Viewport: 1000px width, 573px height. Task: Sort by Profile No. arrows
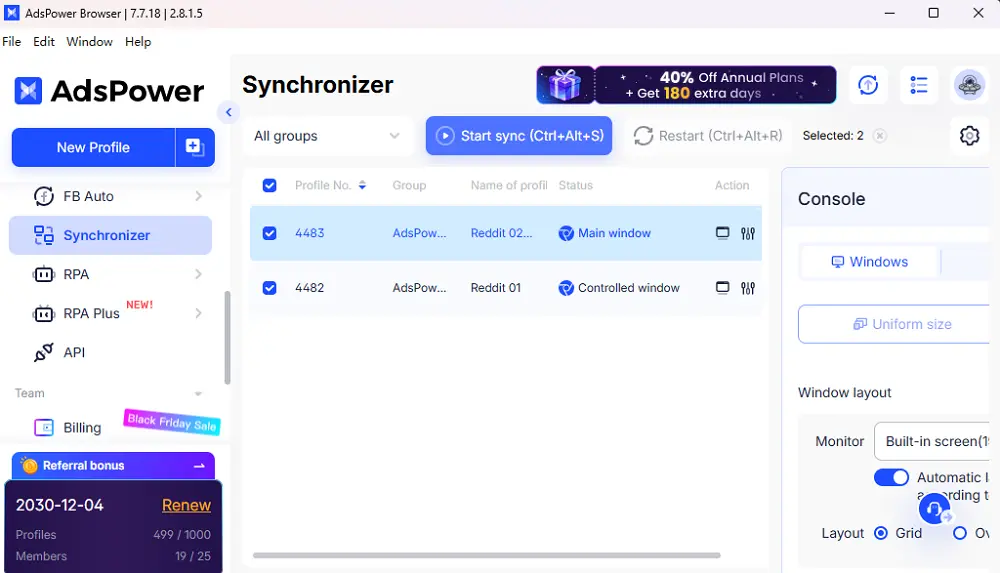click(362, 185)
